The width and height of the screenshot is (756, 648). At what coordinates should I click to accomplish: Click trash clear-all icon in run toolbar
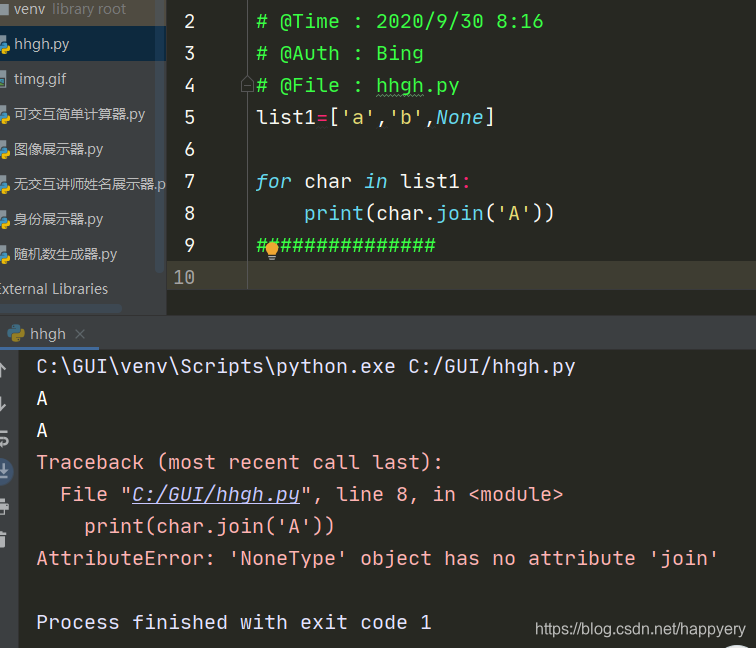coord(3,539)
